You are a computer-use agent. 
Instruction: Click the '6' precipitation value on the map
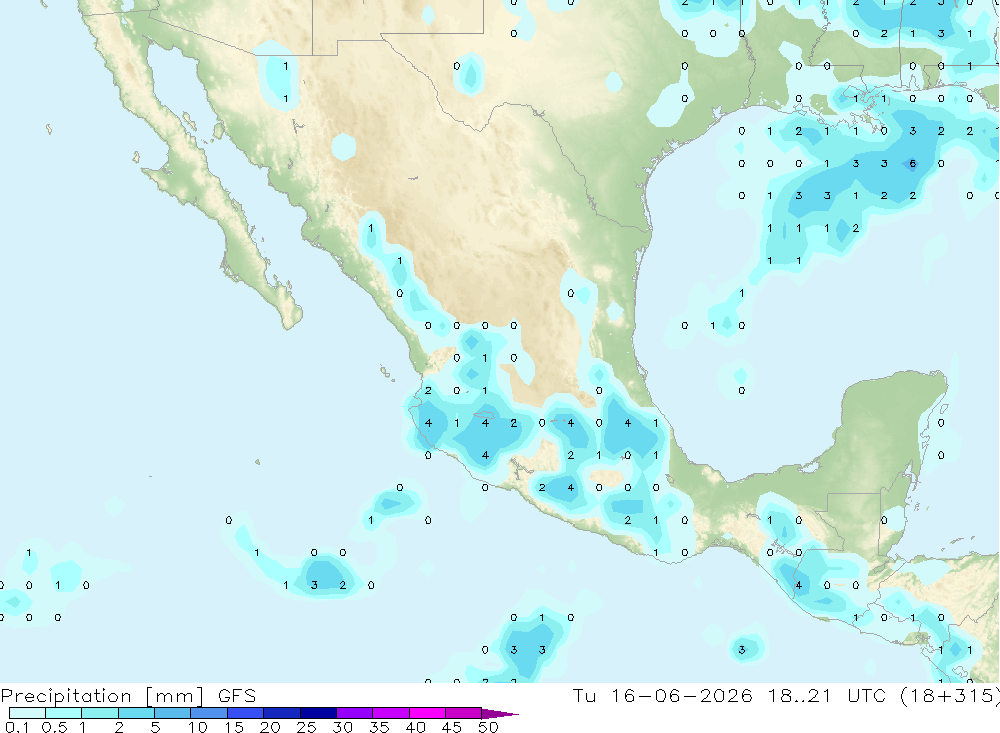click(x=913, y=164)
